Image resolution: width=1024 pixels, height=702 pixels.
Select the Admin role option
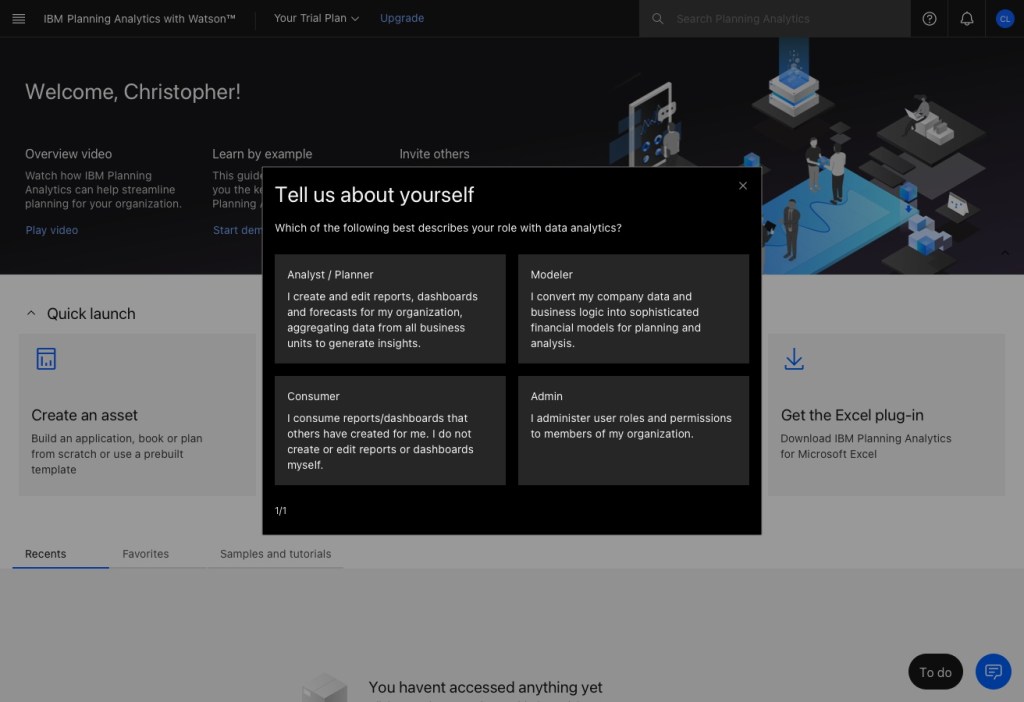click(x=633, y=430)
